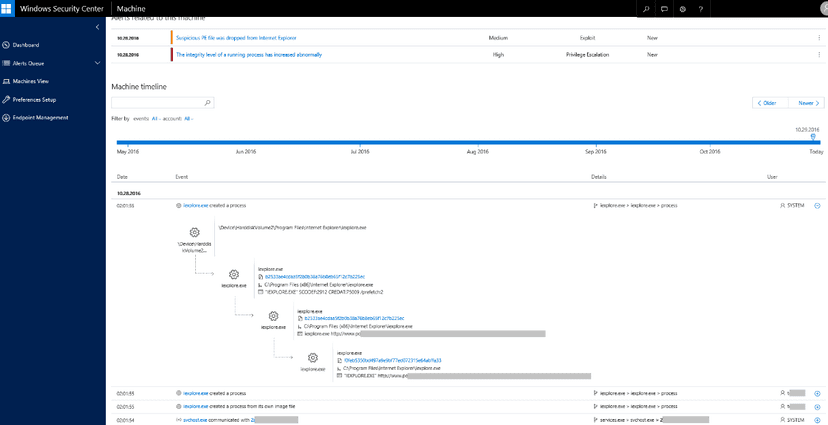The image size is (828, 425).
Task: Open Endpoint Management in sidebar
Action: (x=41, y=118)
